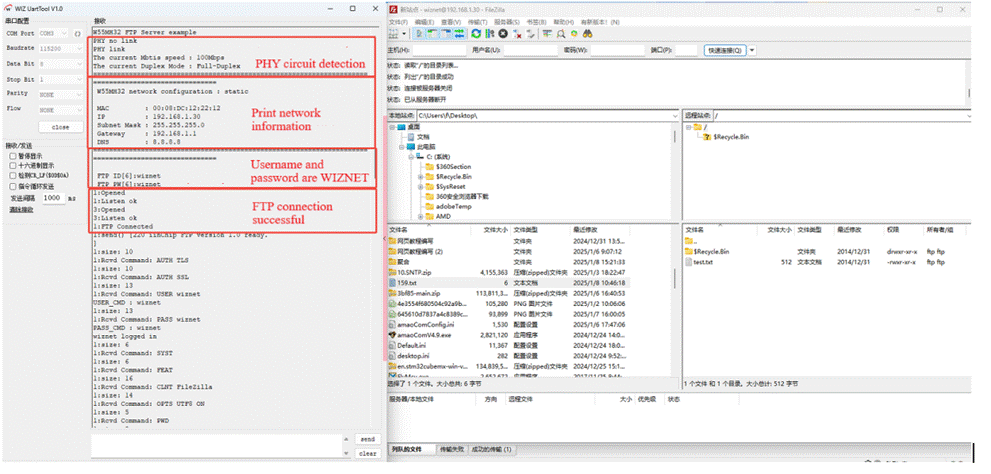
Task: Select test.txt in remote file list
Action: tap(703, 262)
